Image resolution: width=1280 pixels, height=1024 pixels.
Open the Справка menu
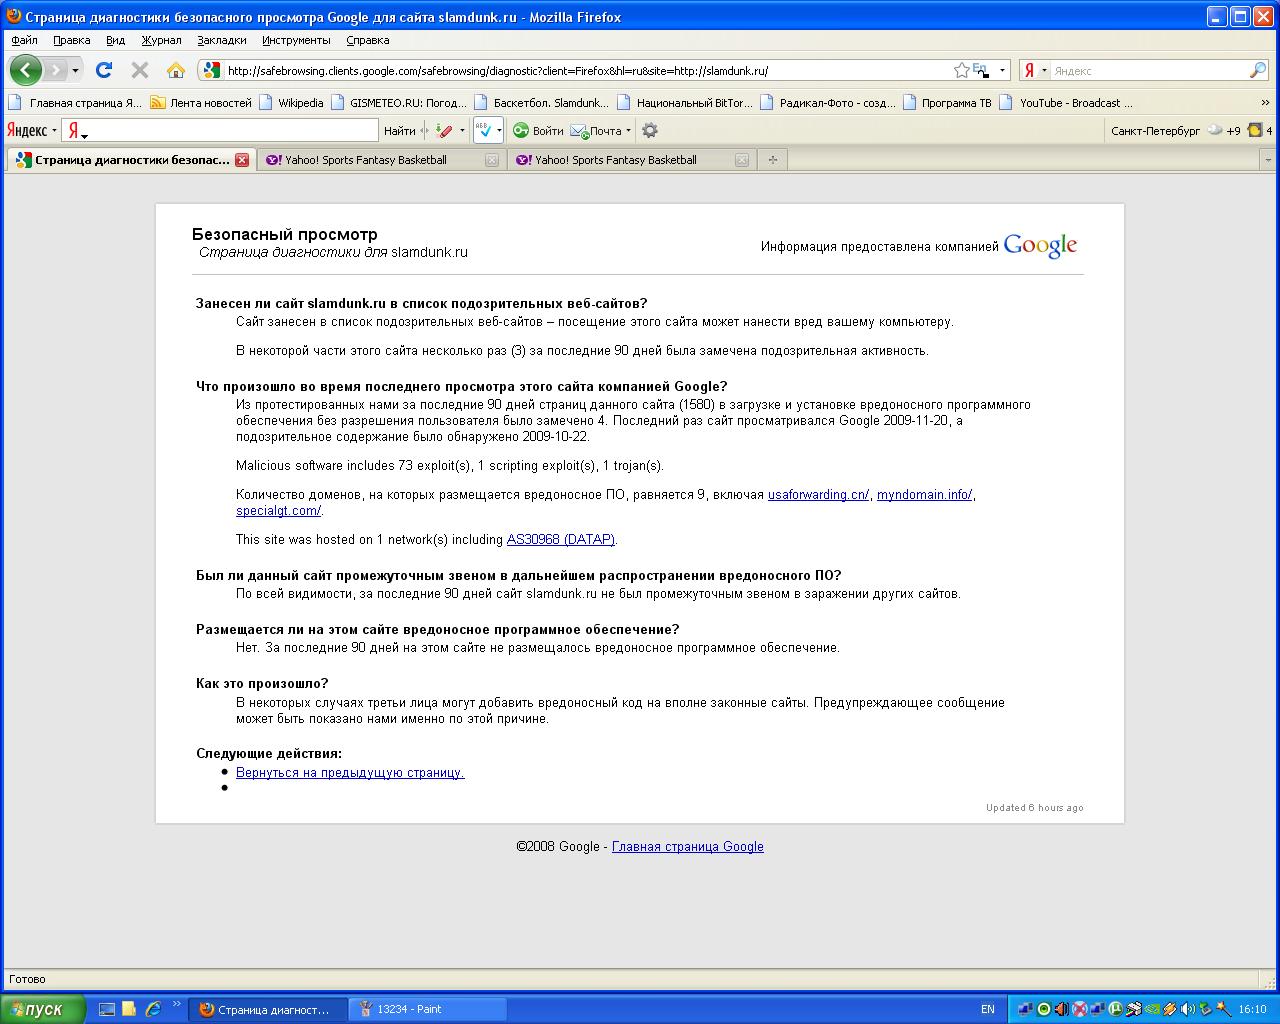pos(368,40)
